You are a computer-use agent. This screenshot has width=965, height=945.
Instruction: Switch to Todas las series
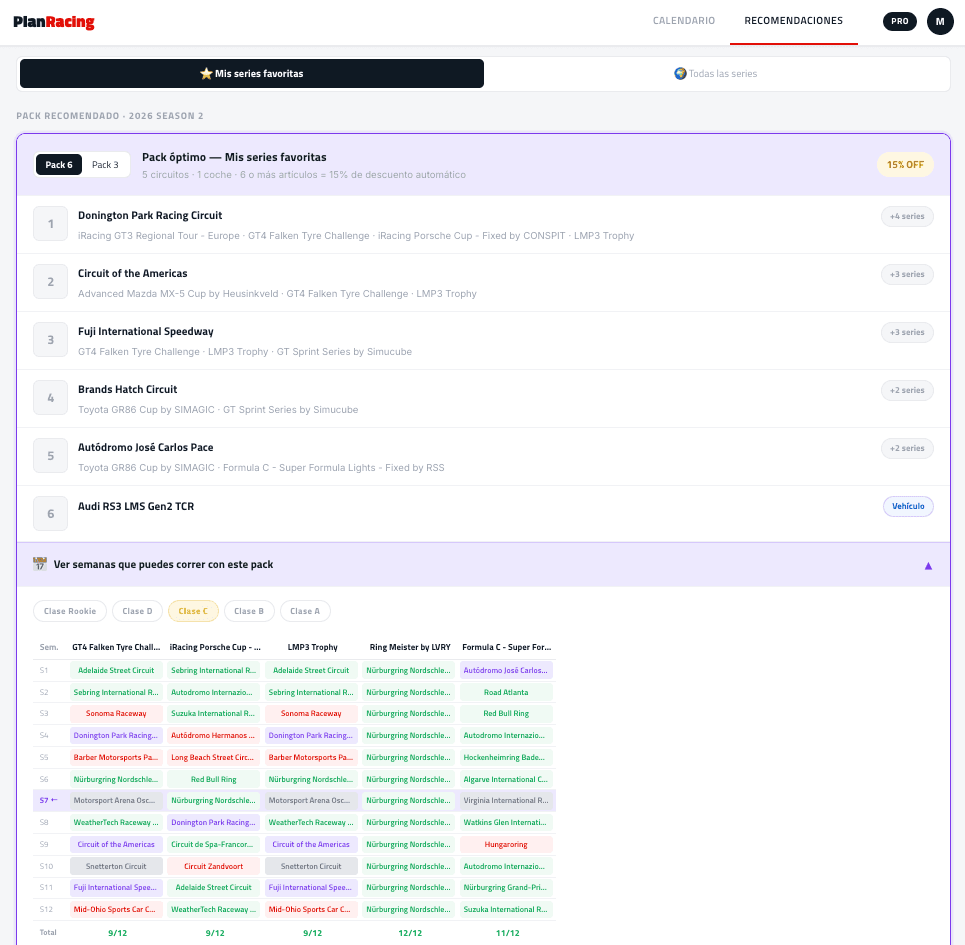[716, 74]
